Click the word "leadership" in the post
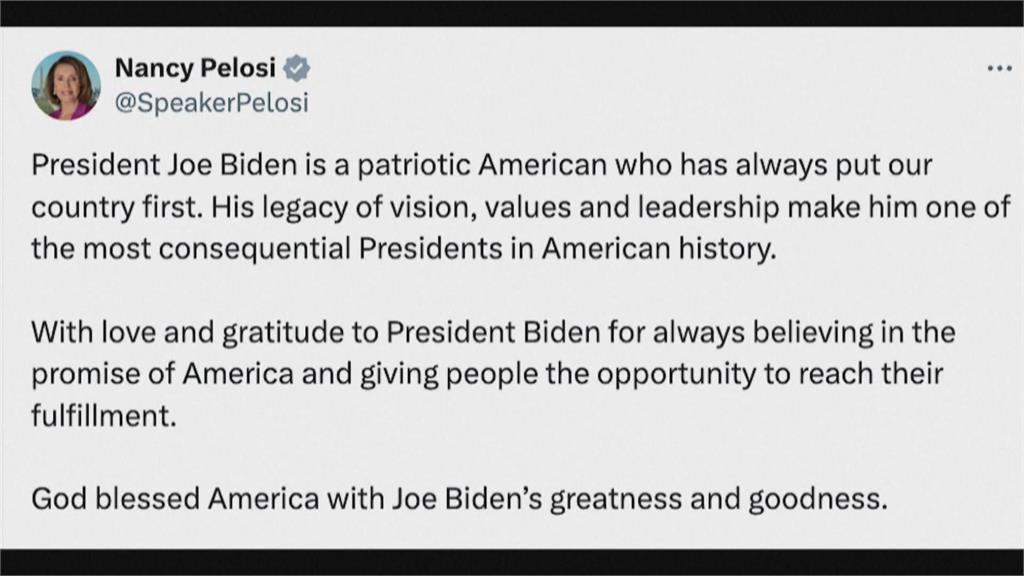The width and height of the screenshot is (1024, 576). pyautogui.click(x=709, y=208)
